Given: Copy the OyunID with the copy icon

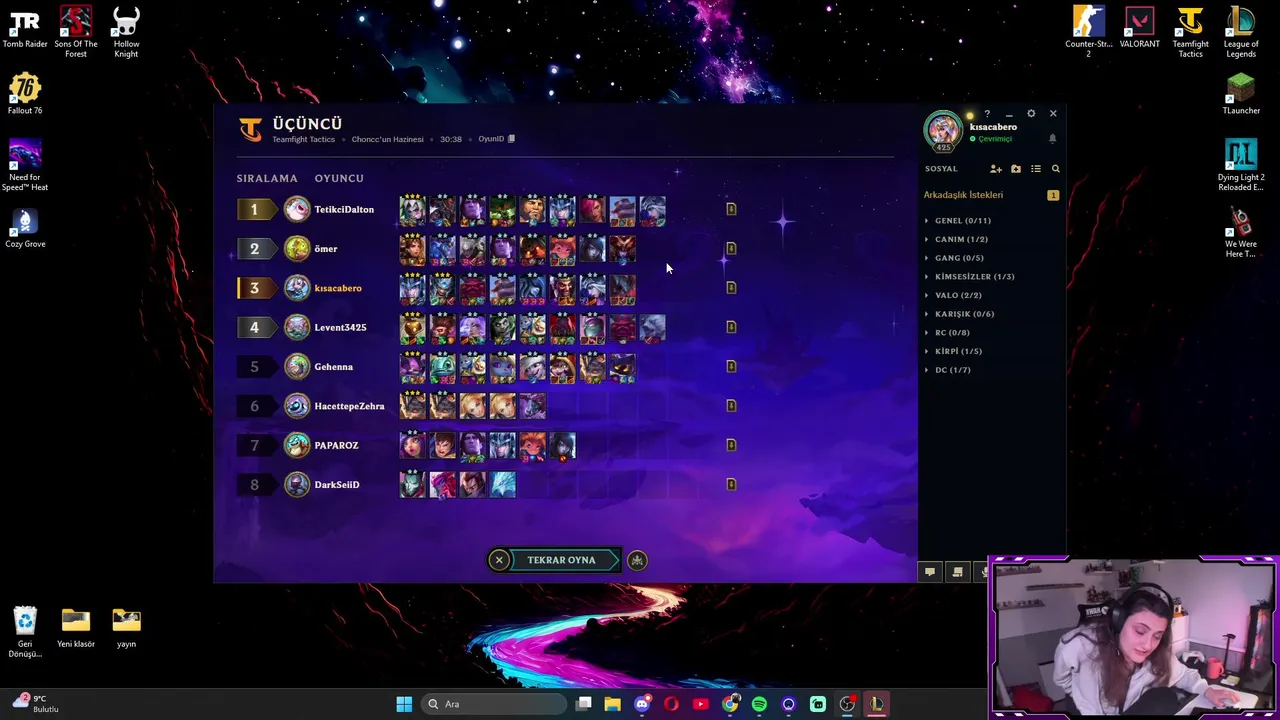Looking at the screenshot, I should tap(511, 139).
